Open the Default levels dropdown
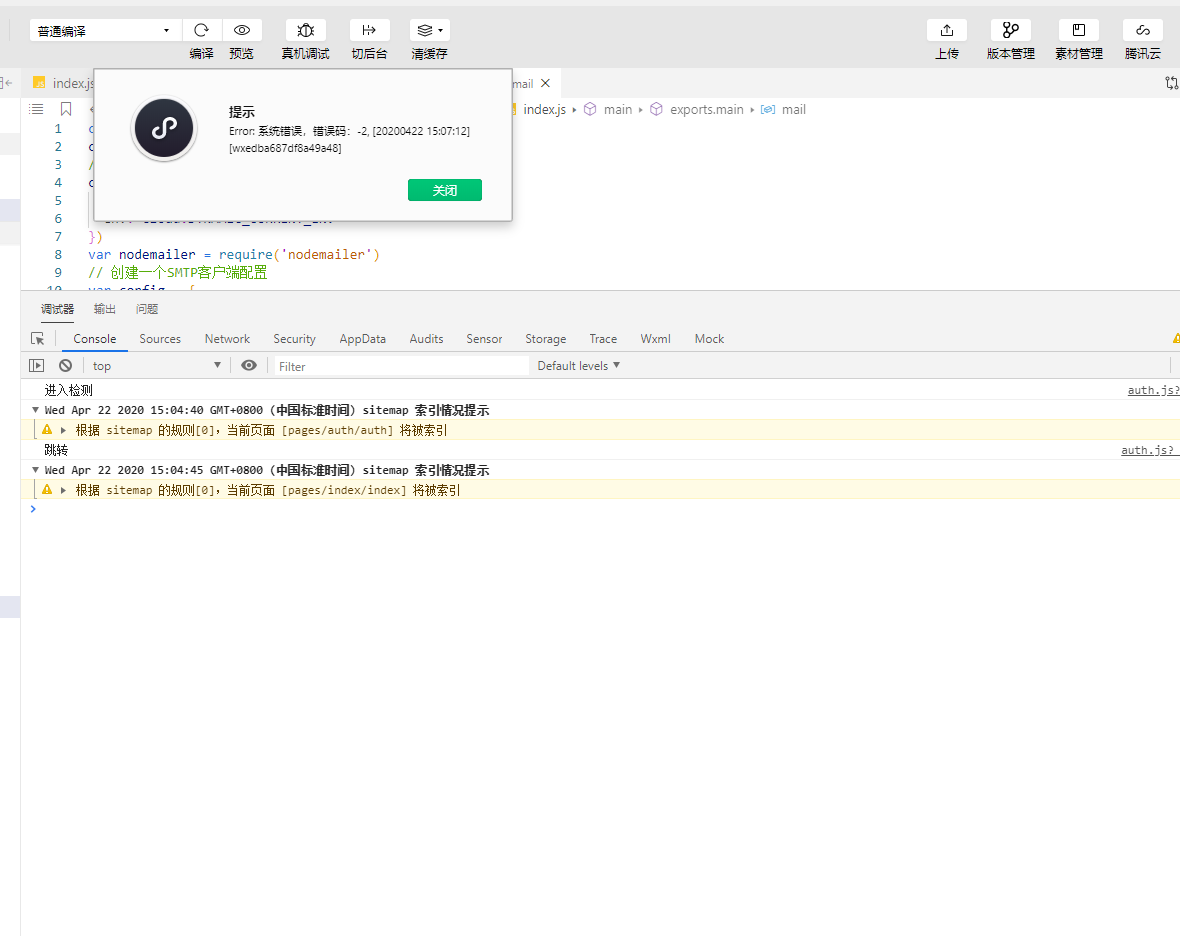The image size is (1180, 936). tap(579, 366)
